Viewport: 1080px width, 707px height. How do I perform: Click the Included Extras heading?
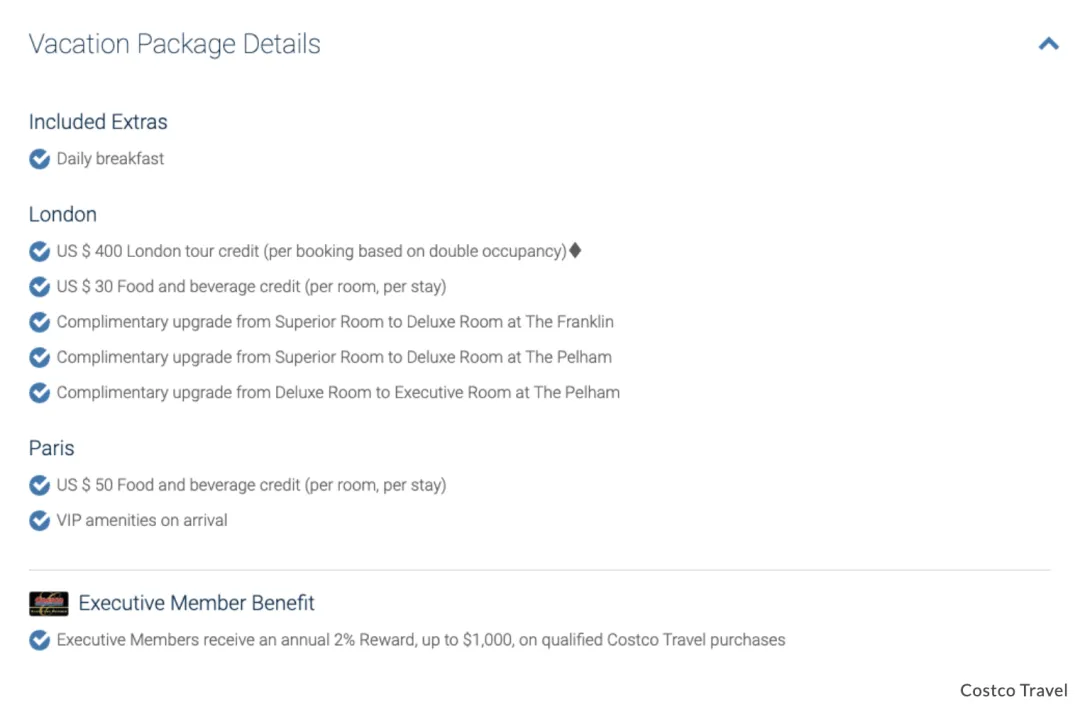pos(98,122)
